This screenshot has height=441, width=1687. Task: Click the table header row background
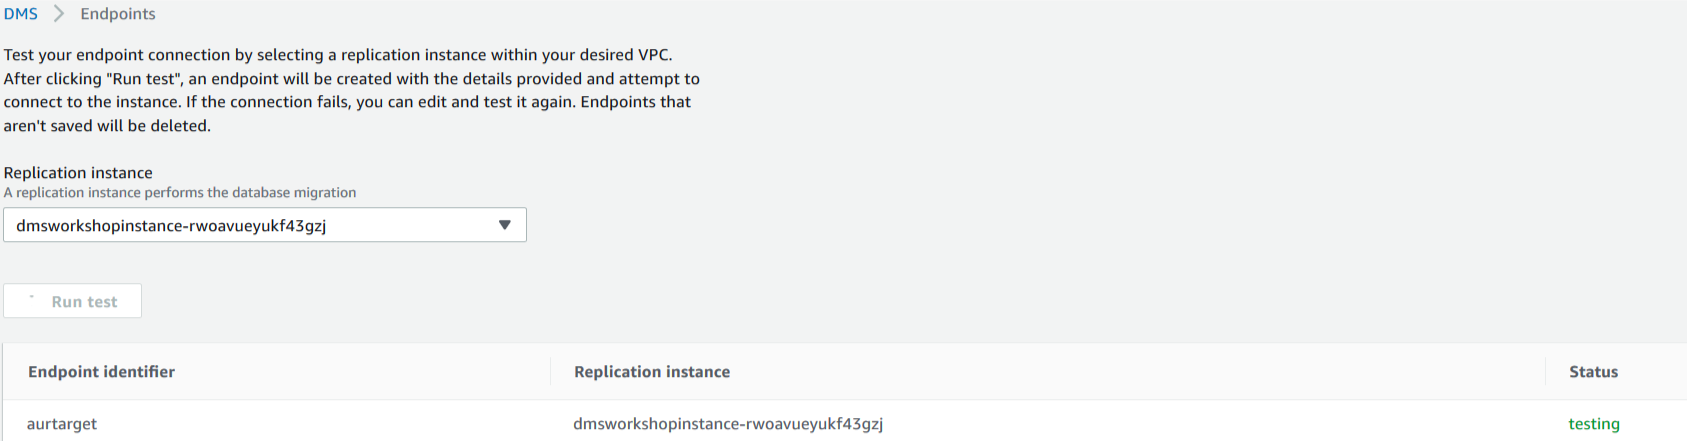[x=844, y=372]
